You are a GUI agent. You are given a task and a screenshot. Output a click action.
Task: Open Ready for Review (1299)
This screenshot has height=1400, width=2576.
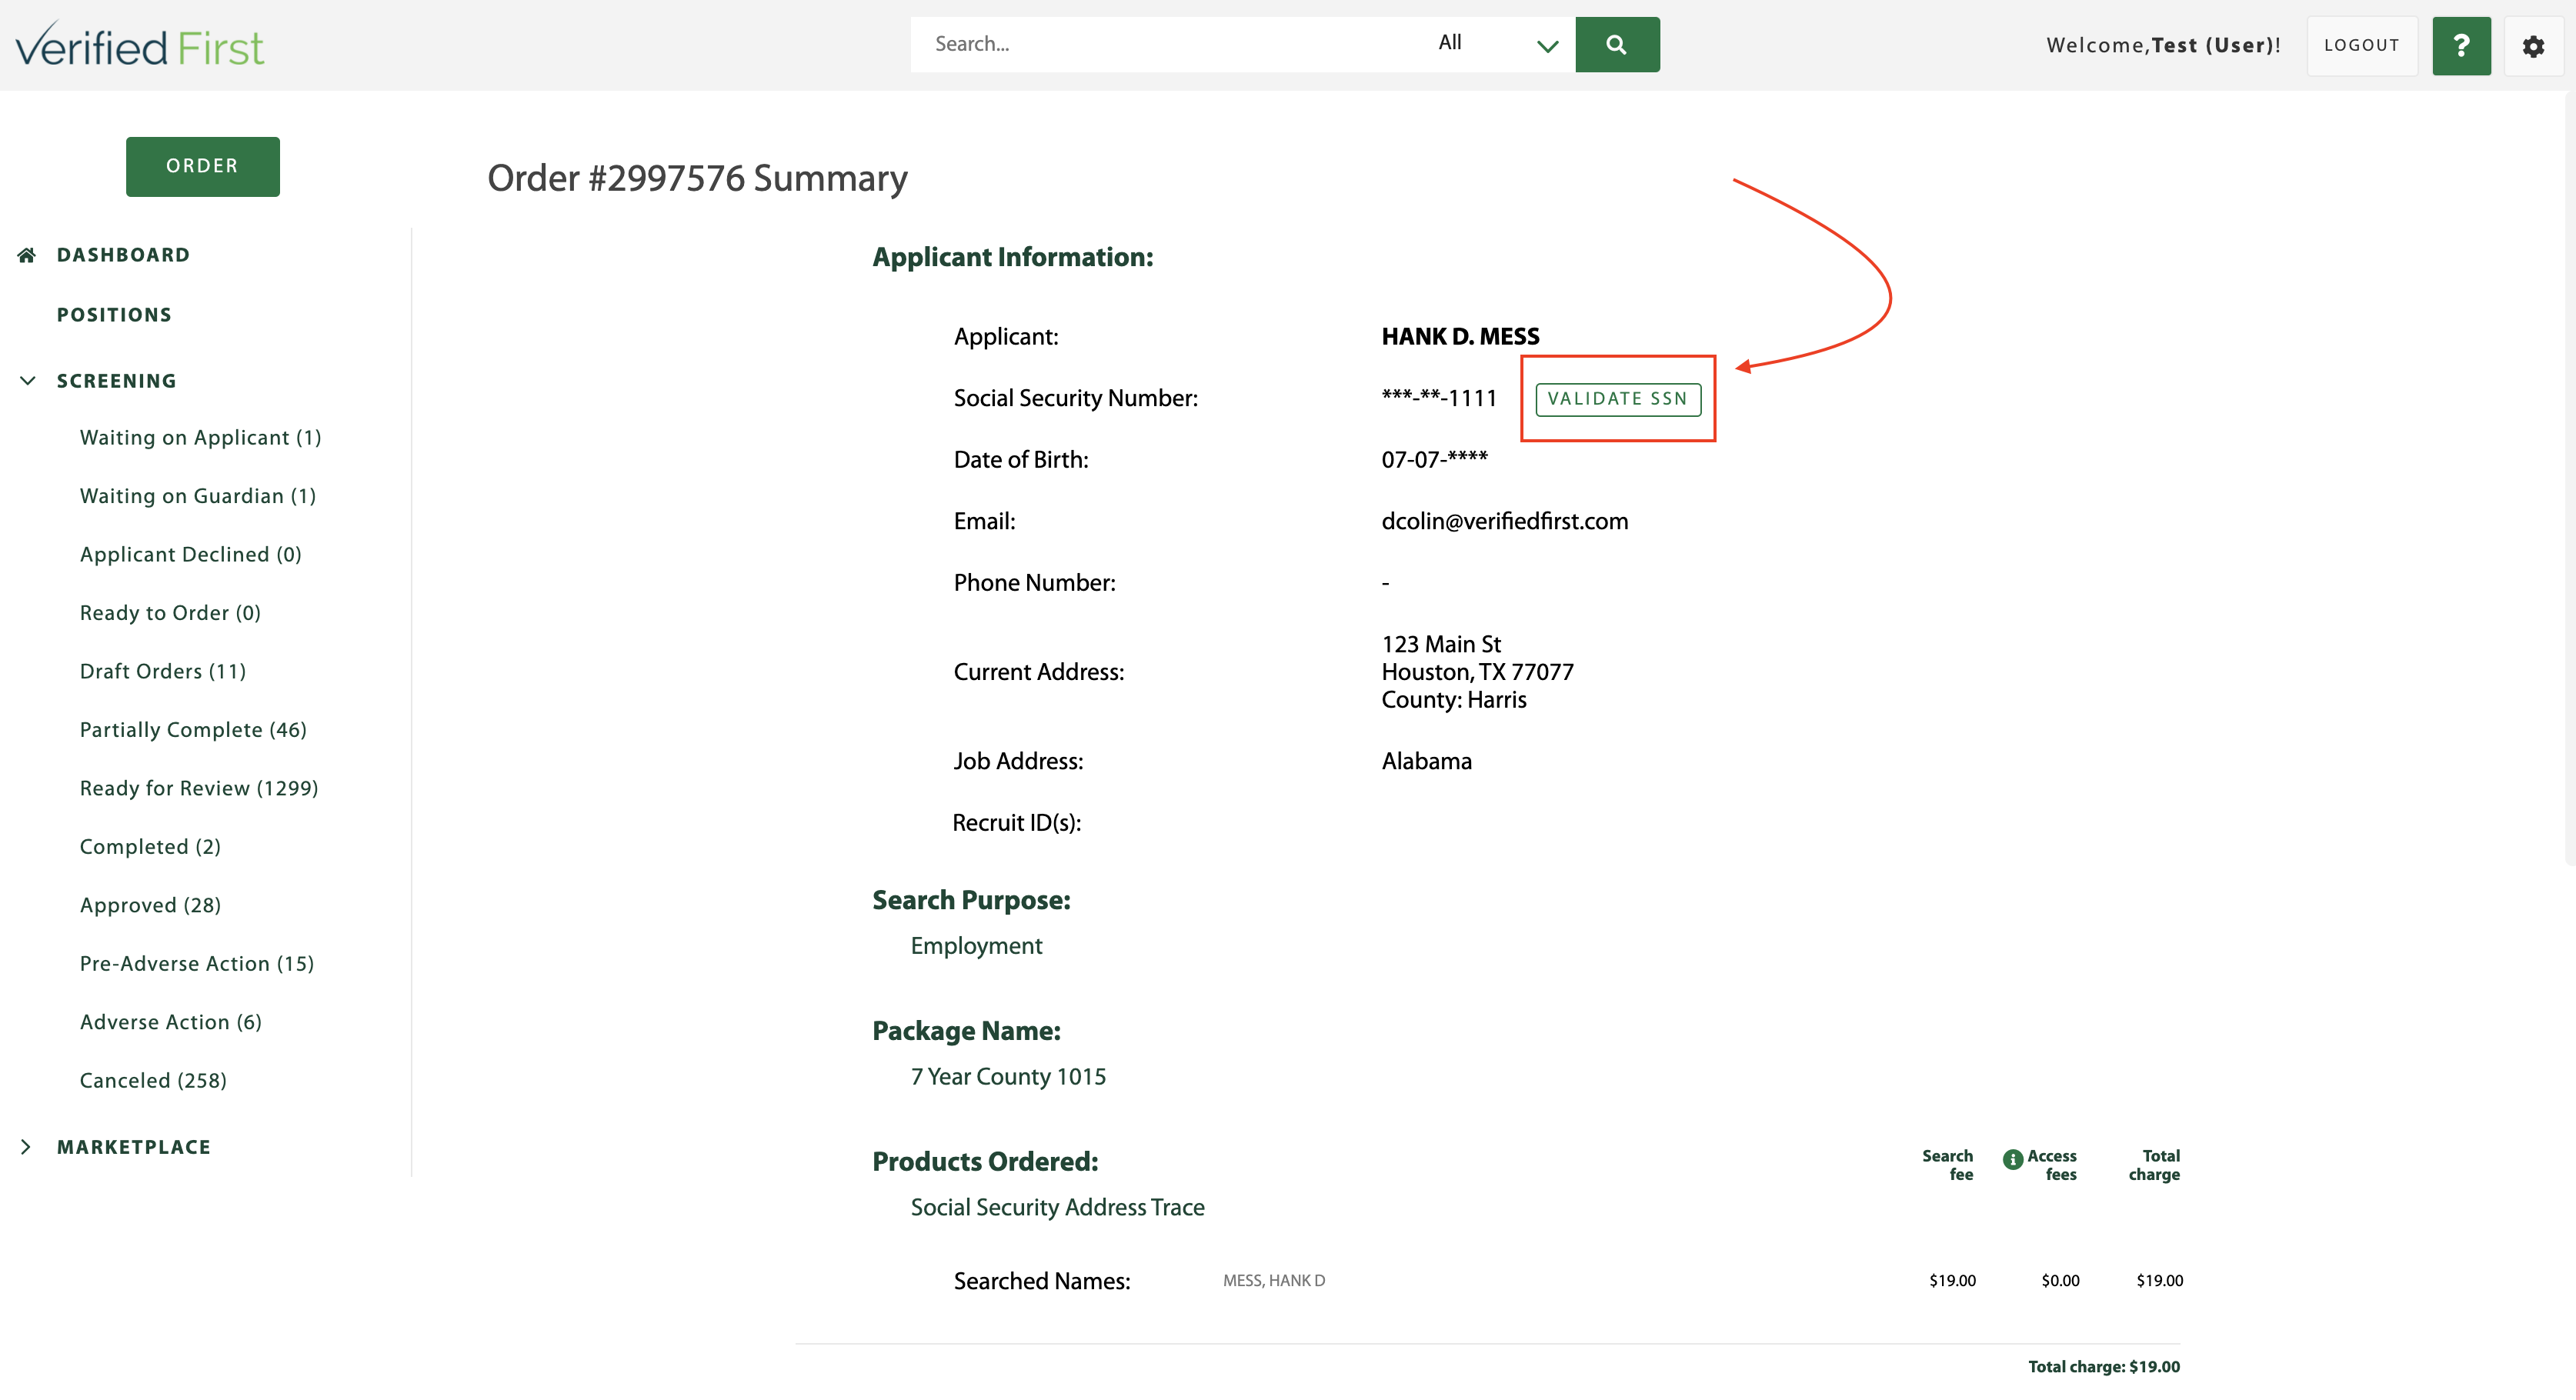click(199, 789)
